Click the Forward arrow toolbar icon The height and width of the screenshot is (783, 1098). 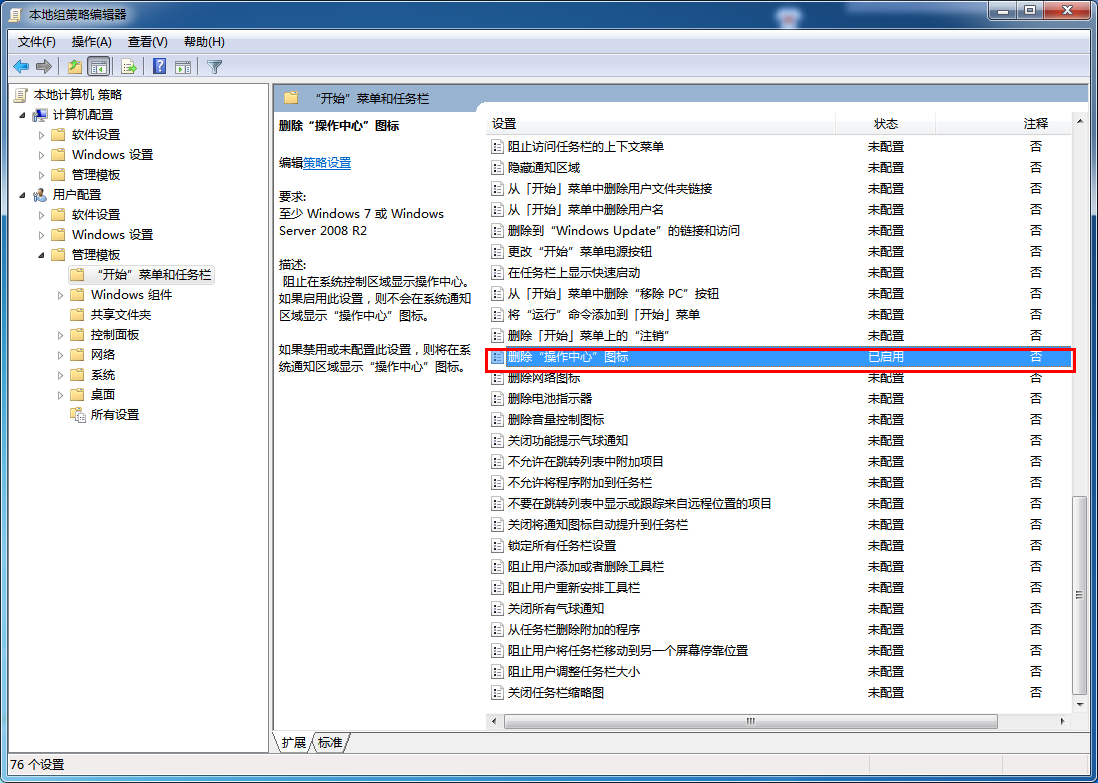click(44, 67)
